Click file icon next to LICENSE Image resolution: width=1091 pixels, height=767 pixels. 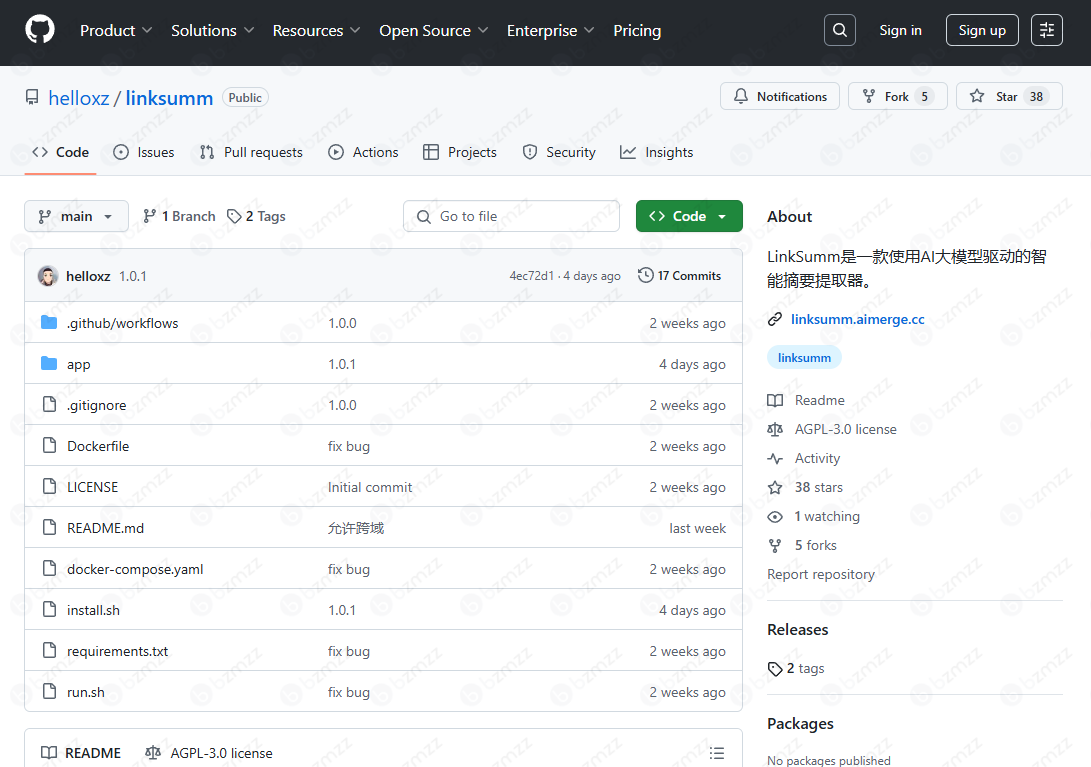pos(49,487)
